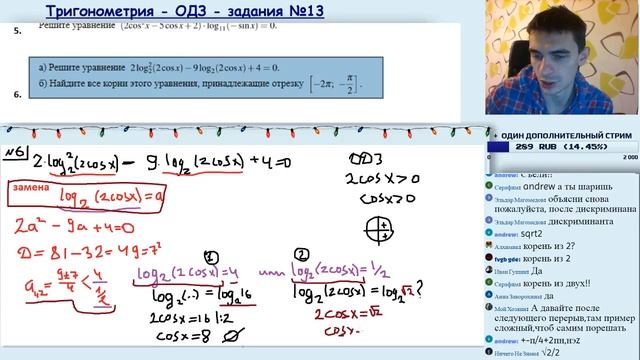Click handwritten 'cos x = 8' on whiteboard
The width and height of the screenshot is (640, 360).
click(184, 337)
